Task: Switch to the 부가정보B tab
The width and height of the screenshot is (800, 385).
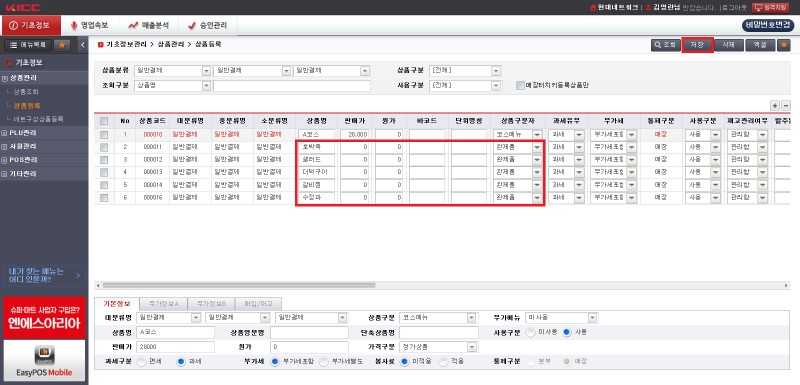Action: 210,303
